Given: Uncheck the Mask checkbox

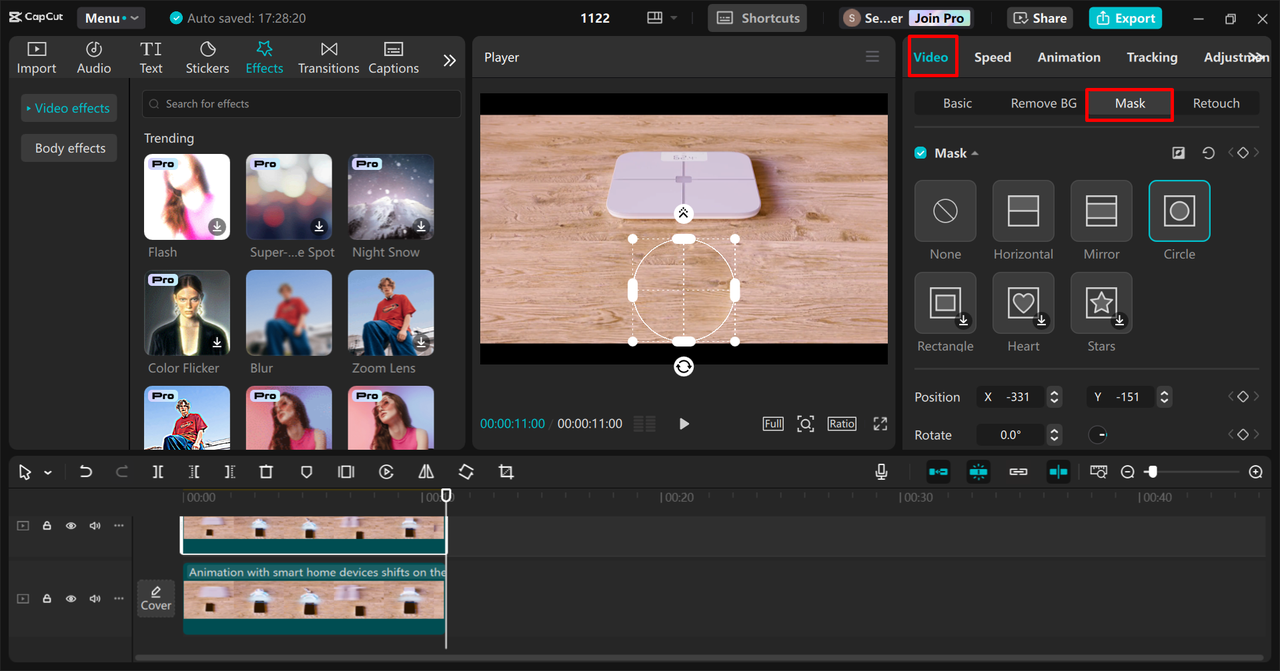Looking at the screenshot, I should [921, 153].
